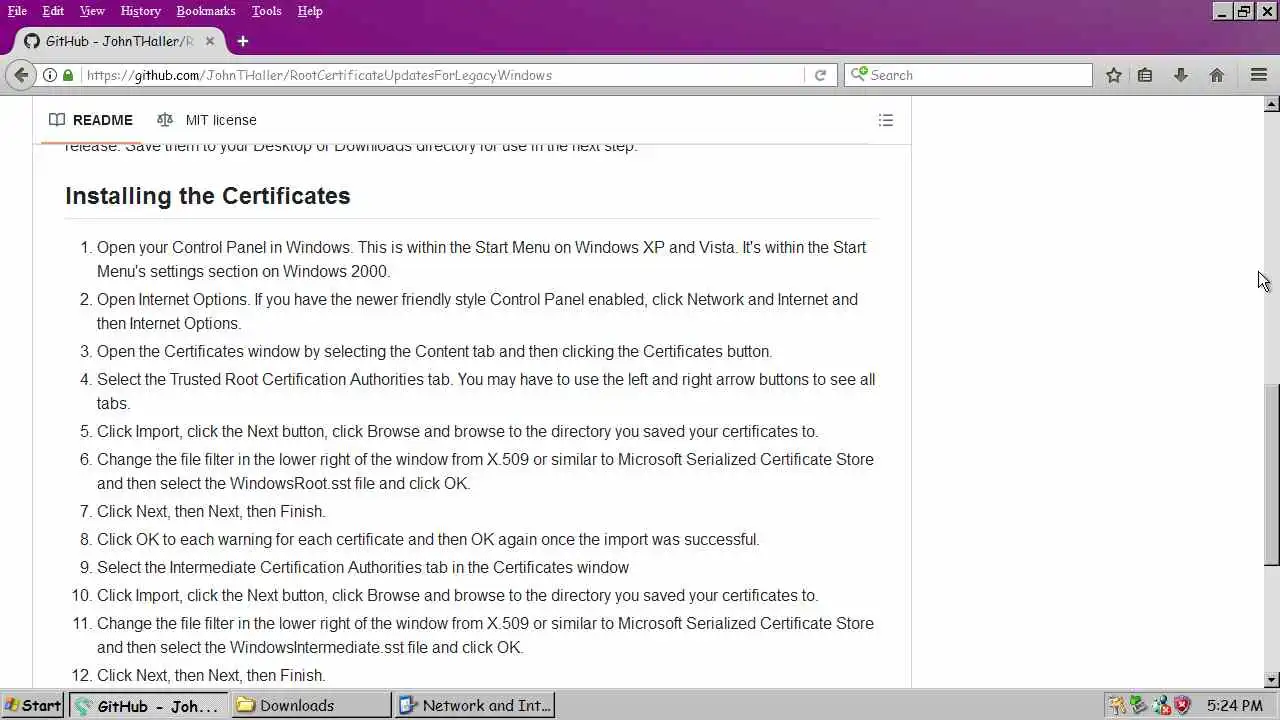Click the text 'WindowsRoot.sst file and click OK'
Image resolution: width=1280 pixels, height=720 pixels.
(350, 483)
